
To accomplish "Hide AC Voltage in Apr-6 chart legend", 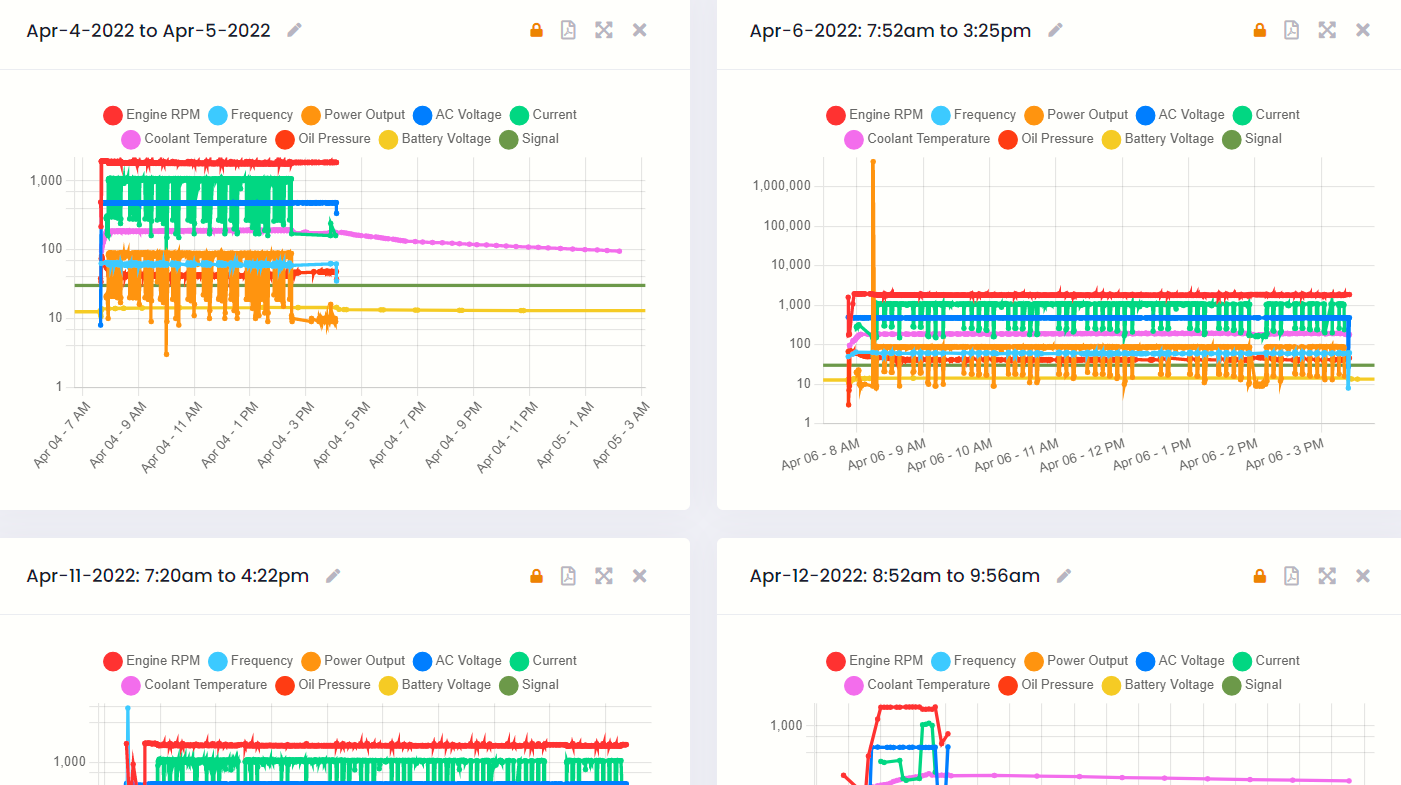I will (1180, 115).
